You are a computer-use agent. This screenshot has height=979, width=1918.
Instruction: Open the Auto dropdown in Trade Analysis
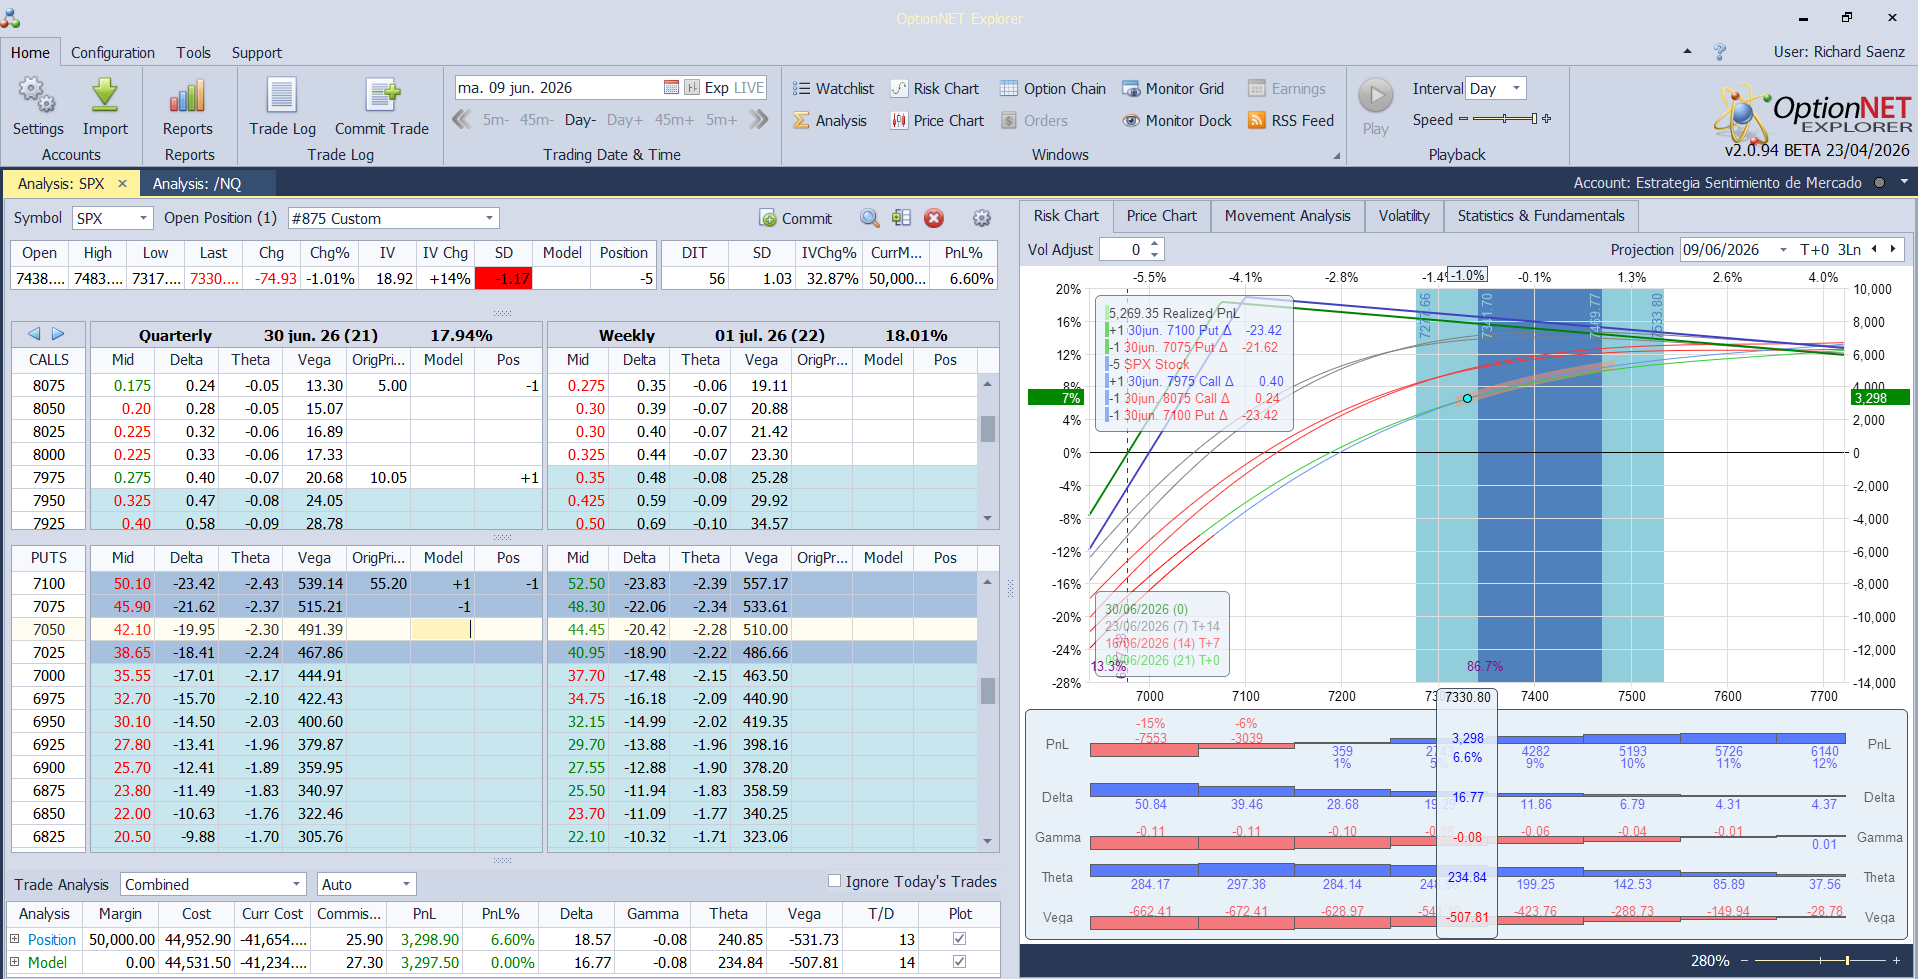coord(406,885)
